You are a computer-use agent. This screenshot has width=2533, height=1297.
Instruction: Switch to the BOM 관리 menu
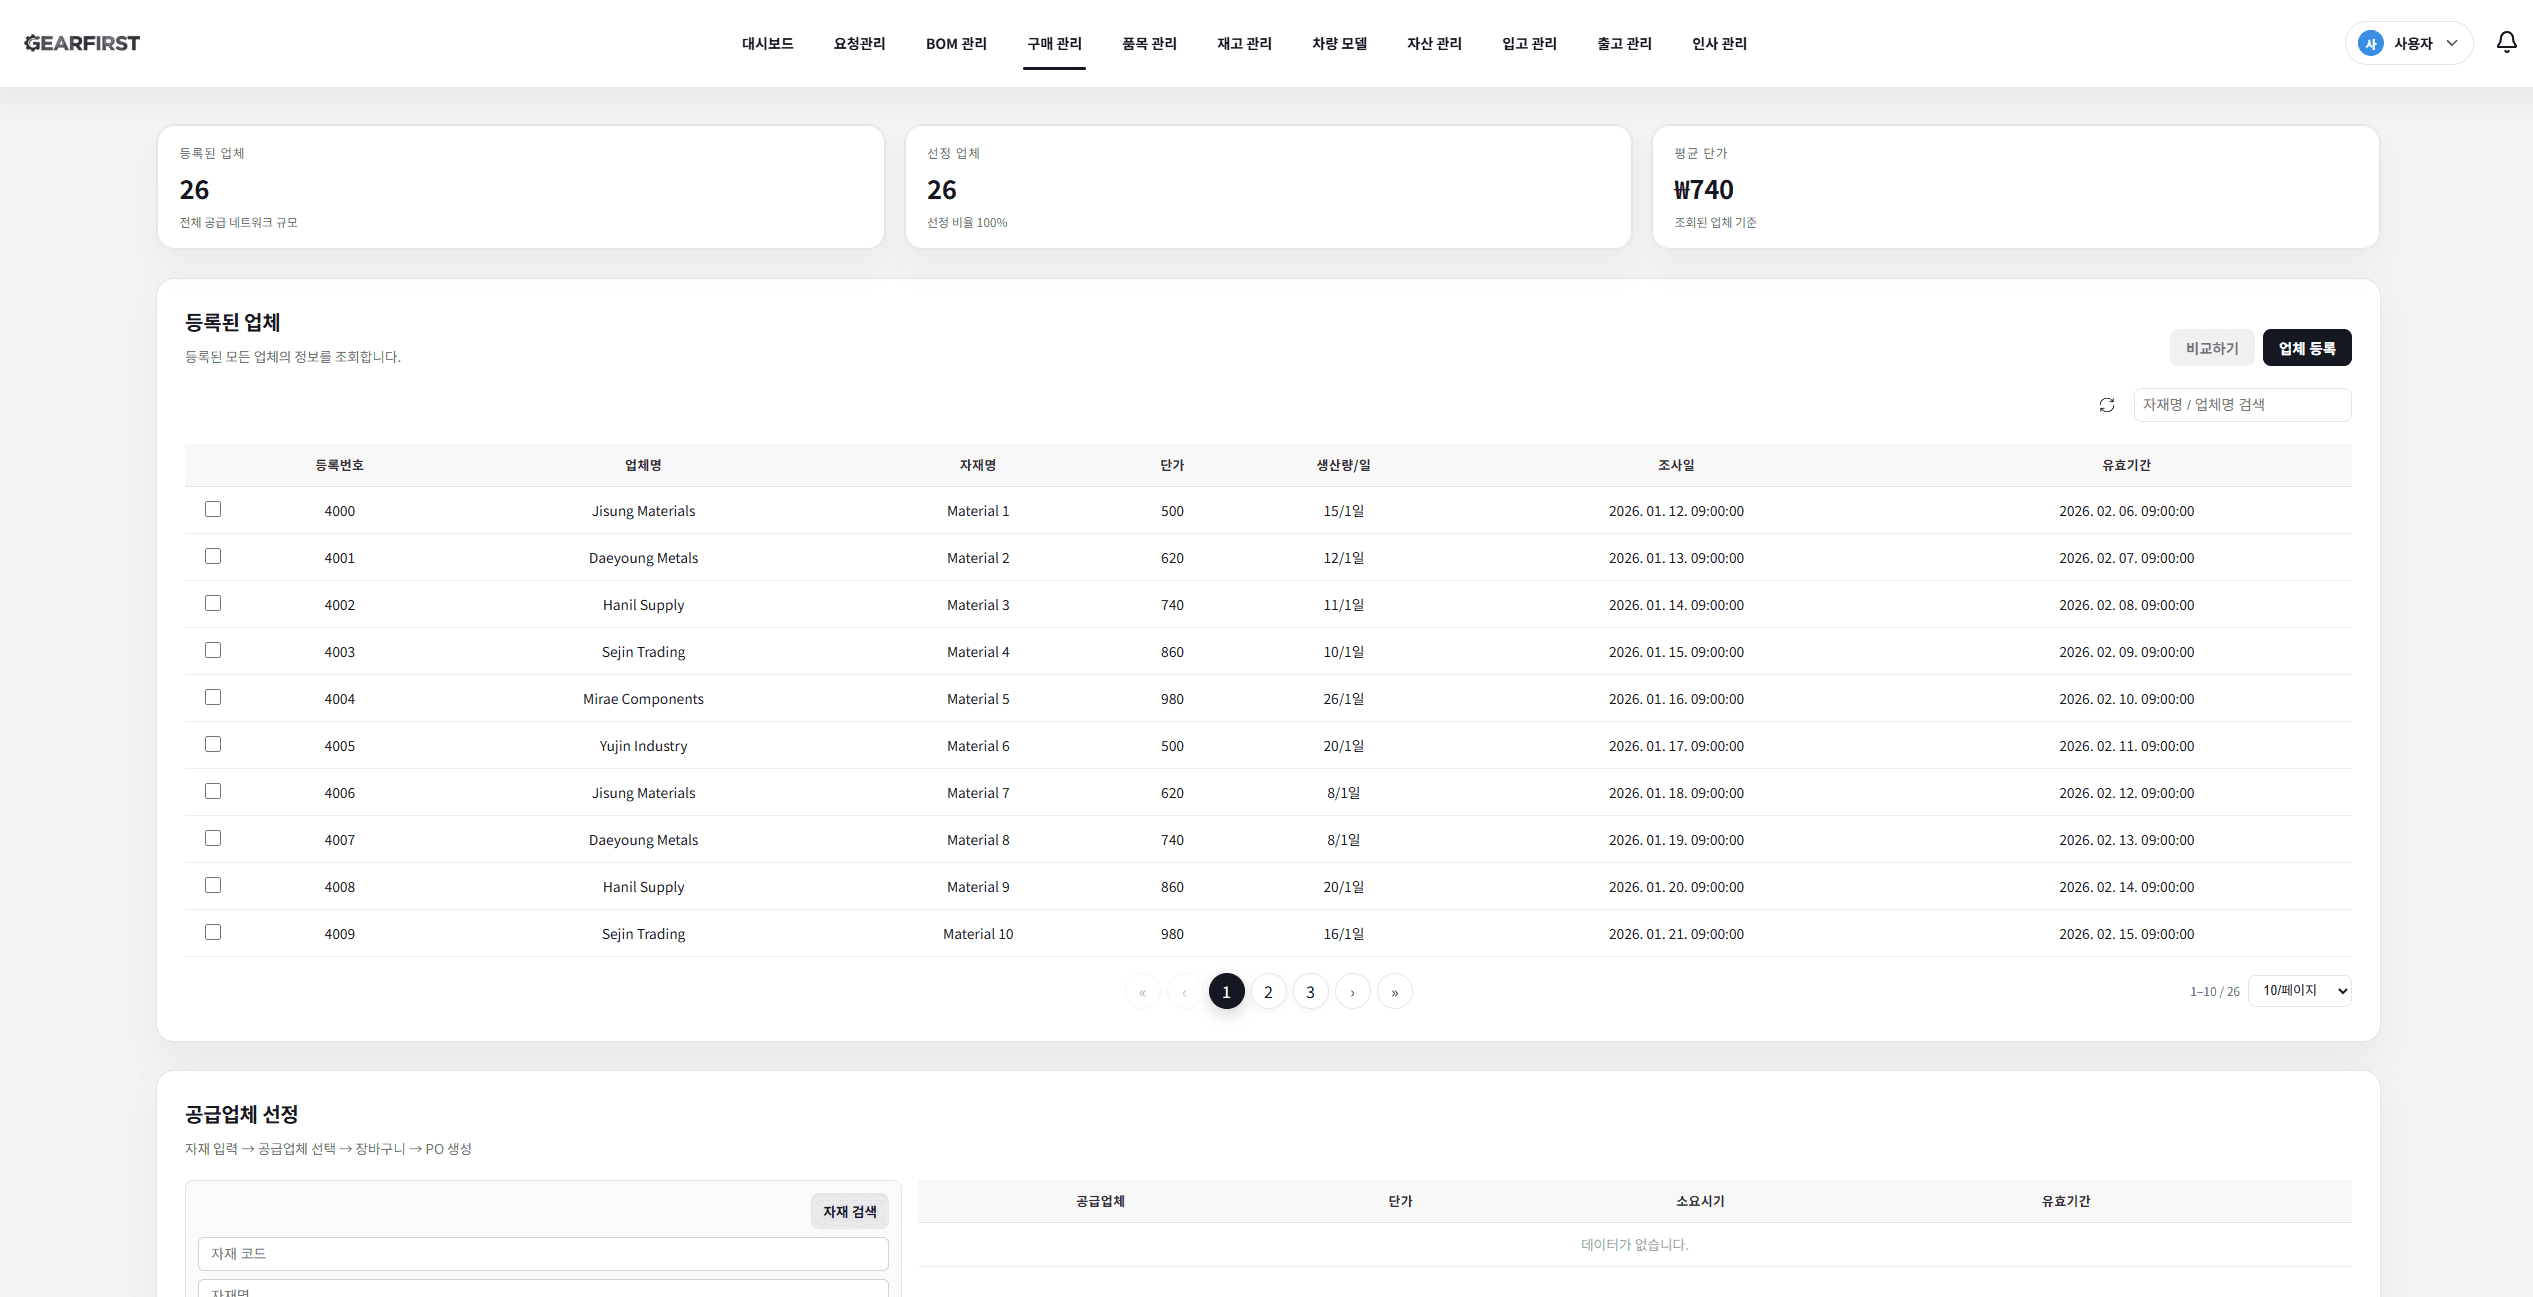[x=956, y=43]
